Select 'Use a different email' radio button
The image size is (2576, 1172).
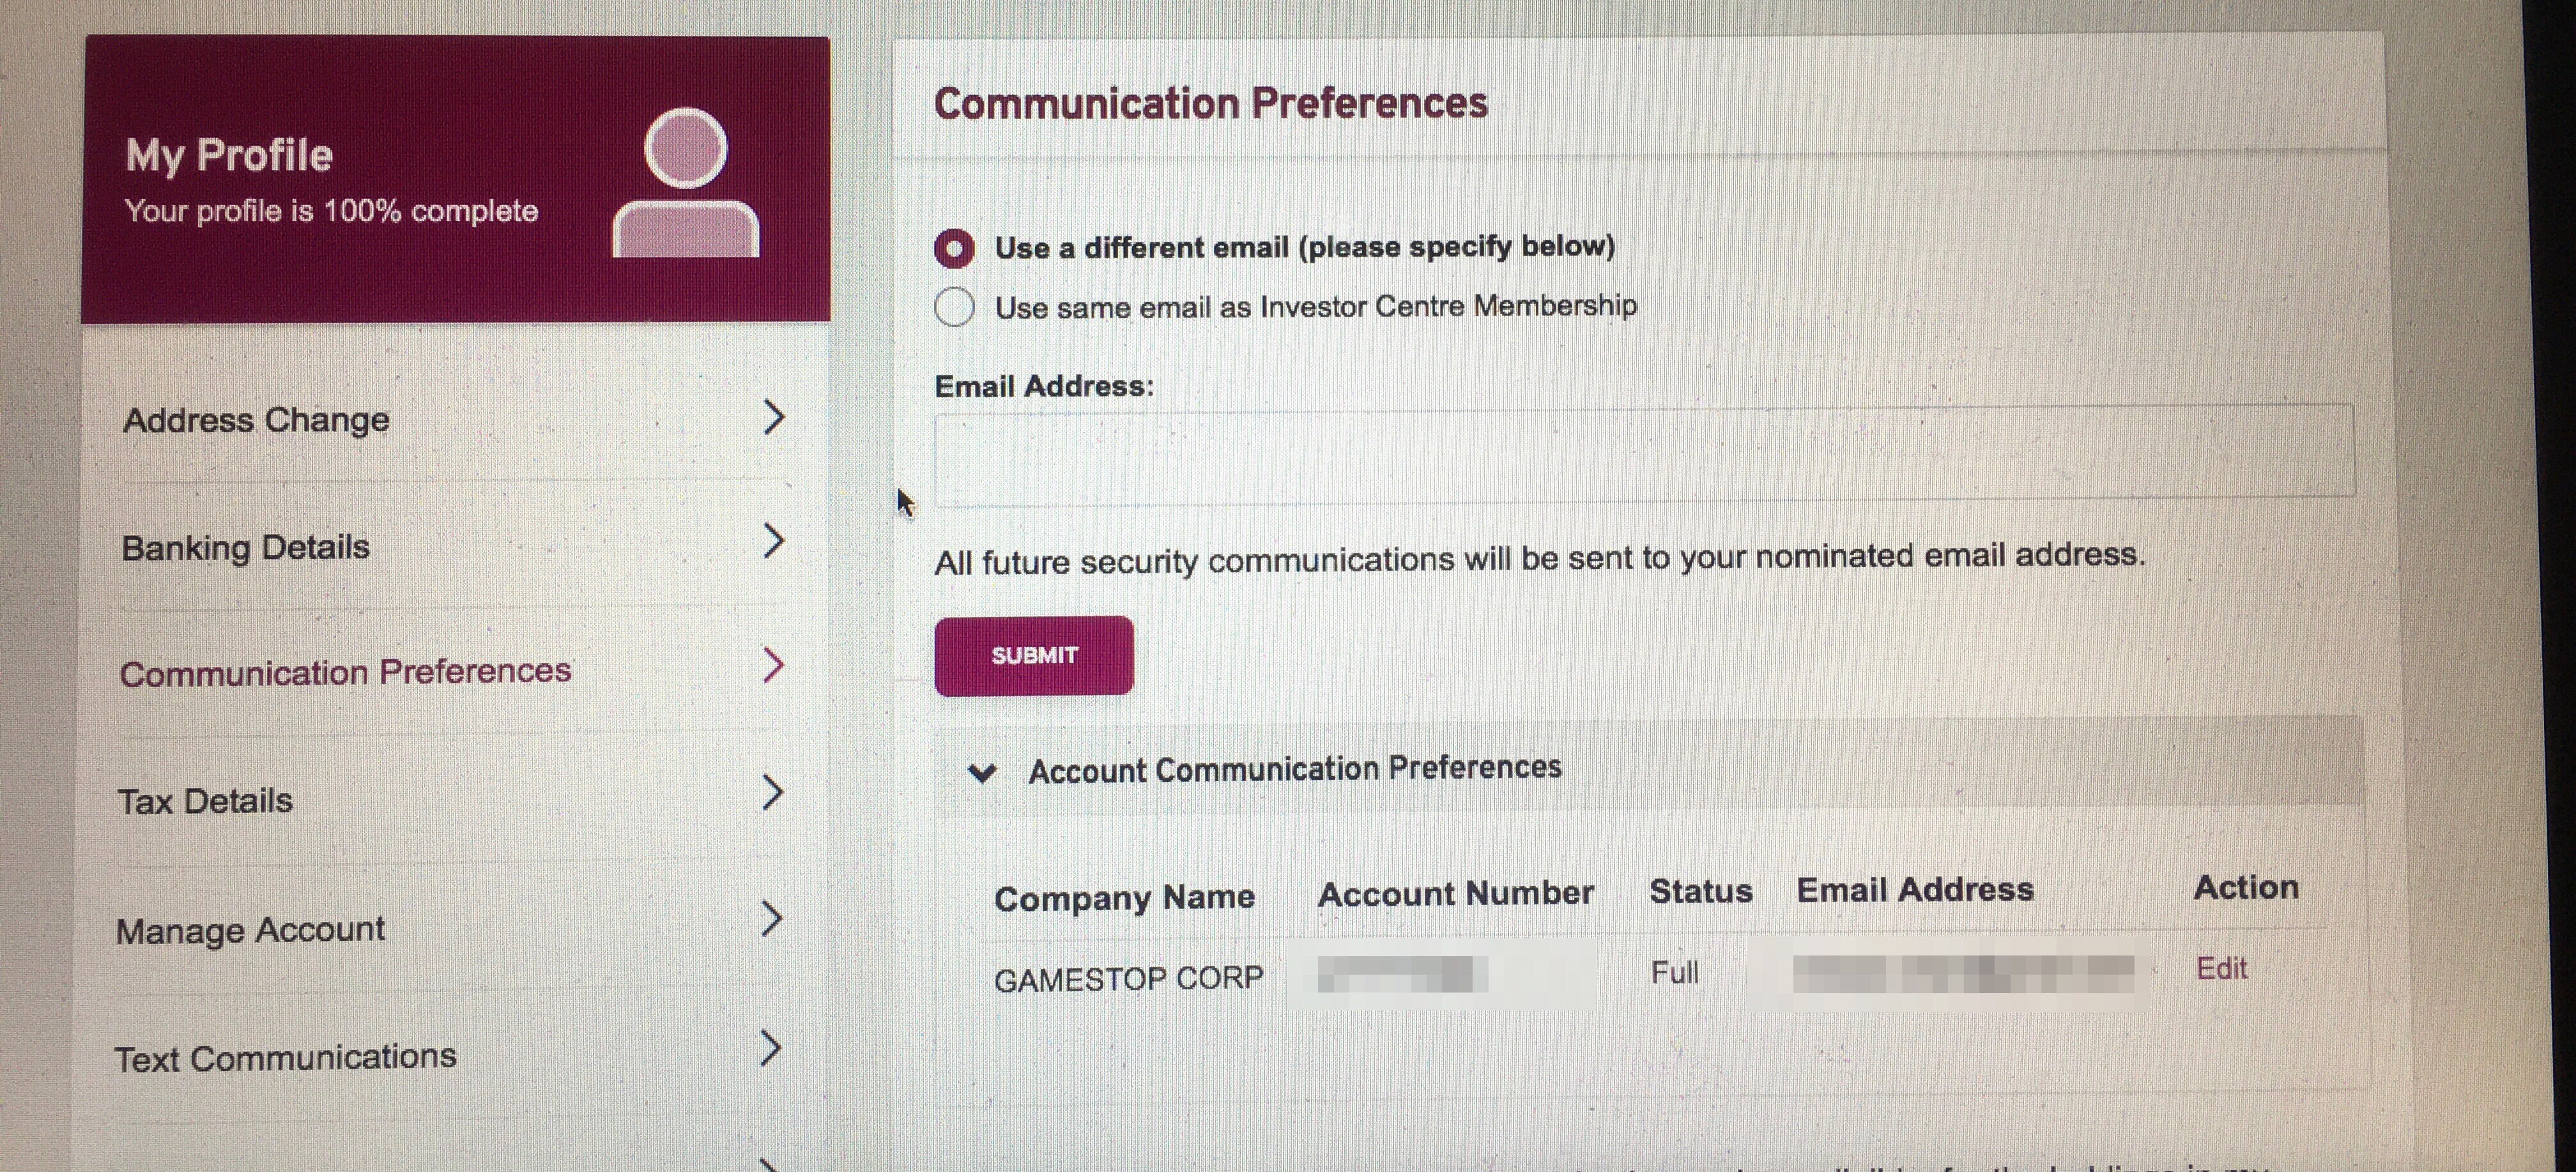pos(954,248)
